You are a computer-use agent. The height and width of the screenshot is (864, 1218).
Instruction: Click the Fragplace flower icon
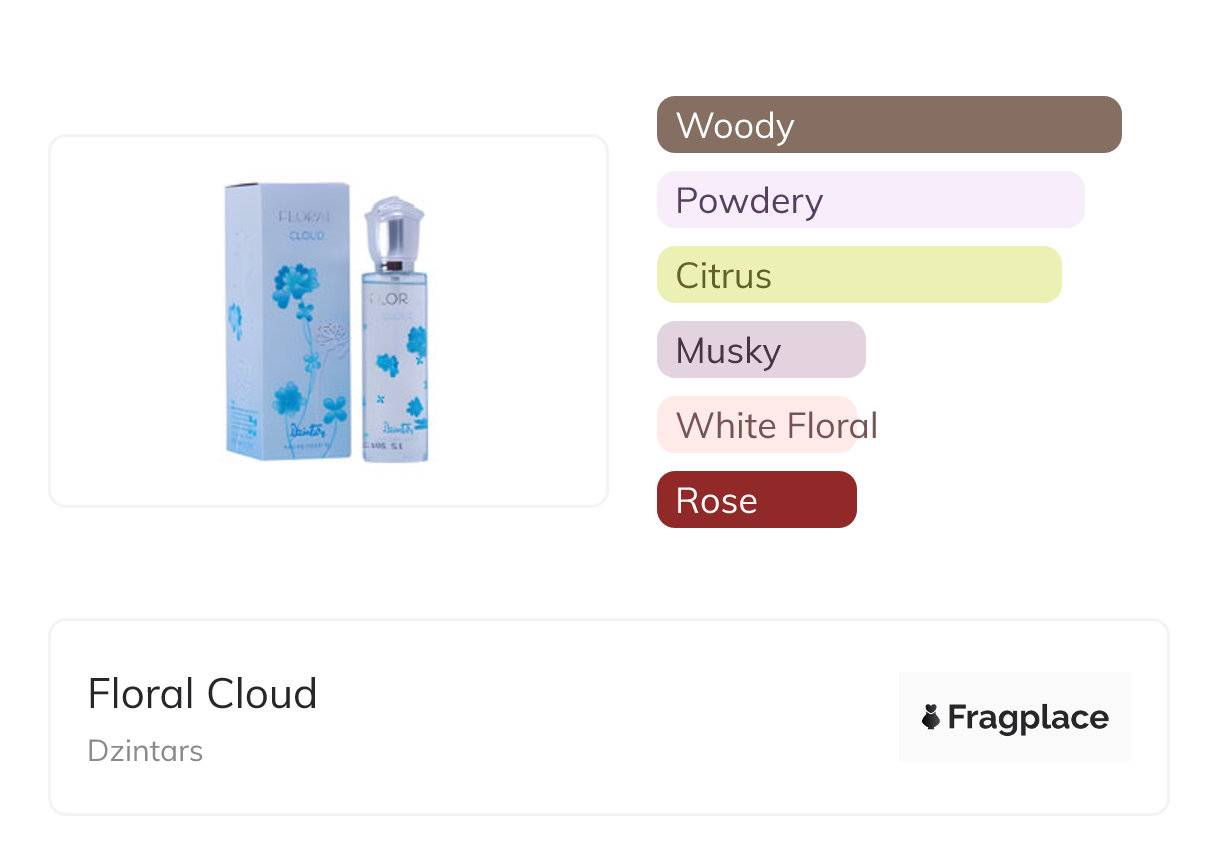[x=931, y=717]
